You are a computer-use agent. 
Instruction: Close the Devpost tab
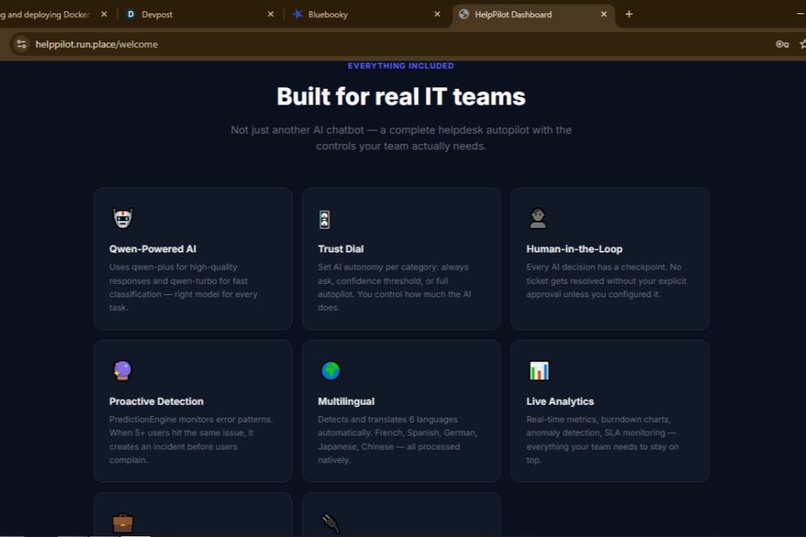point(271,14)
